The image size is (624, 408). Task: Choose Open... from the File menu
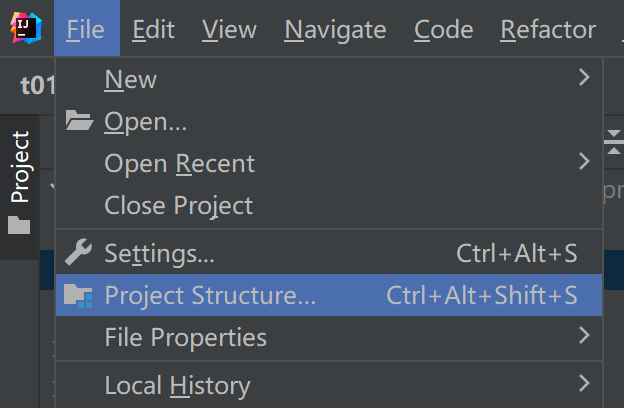[146, 121]
